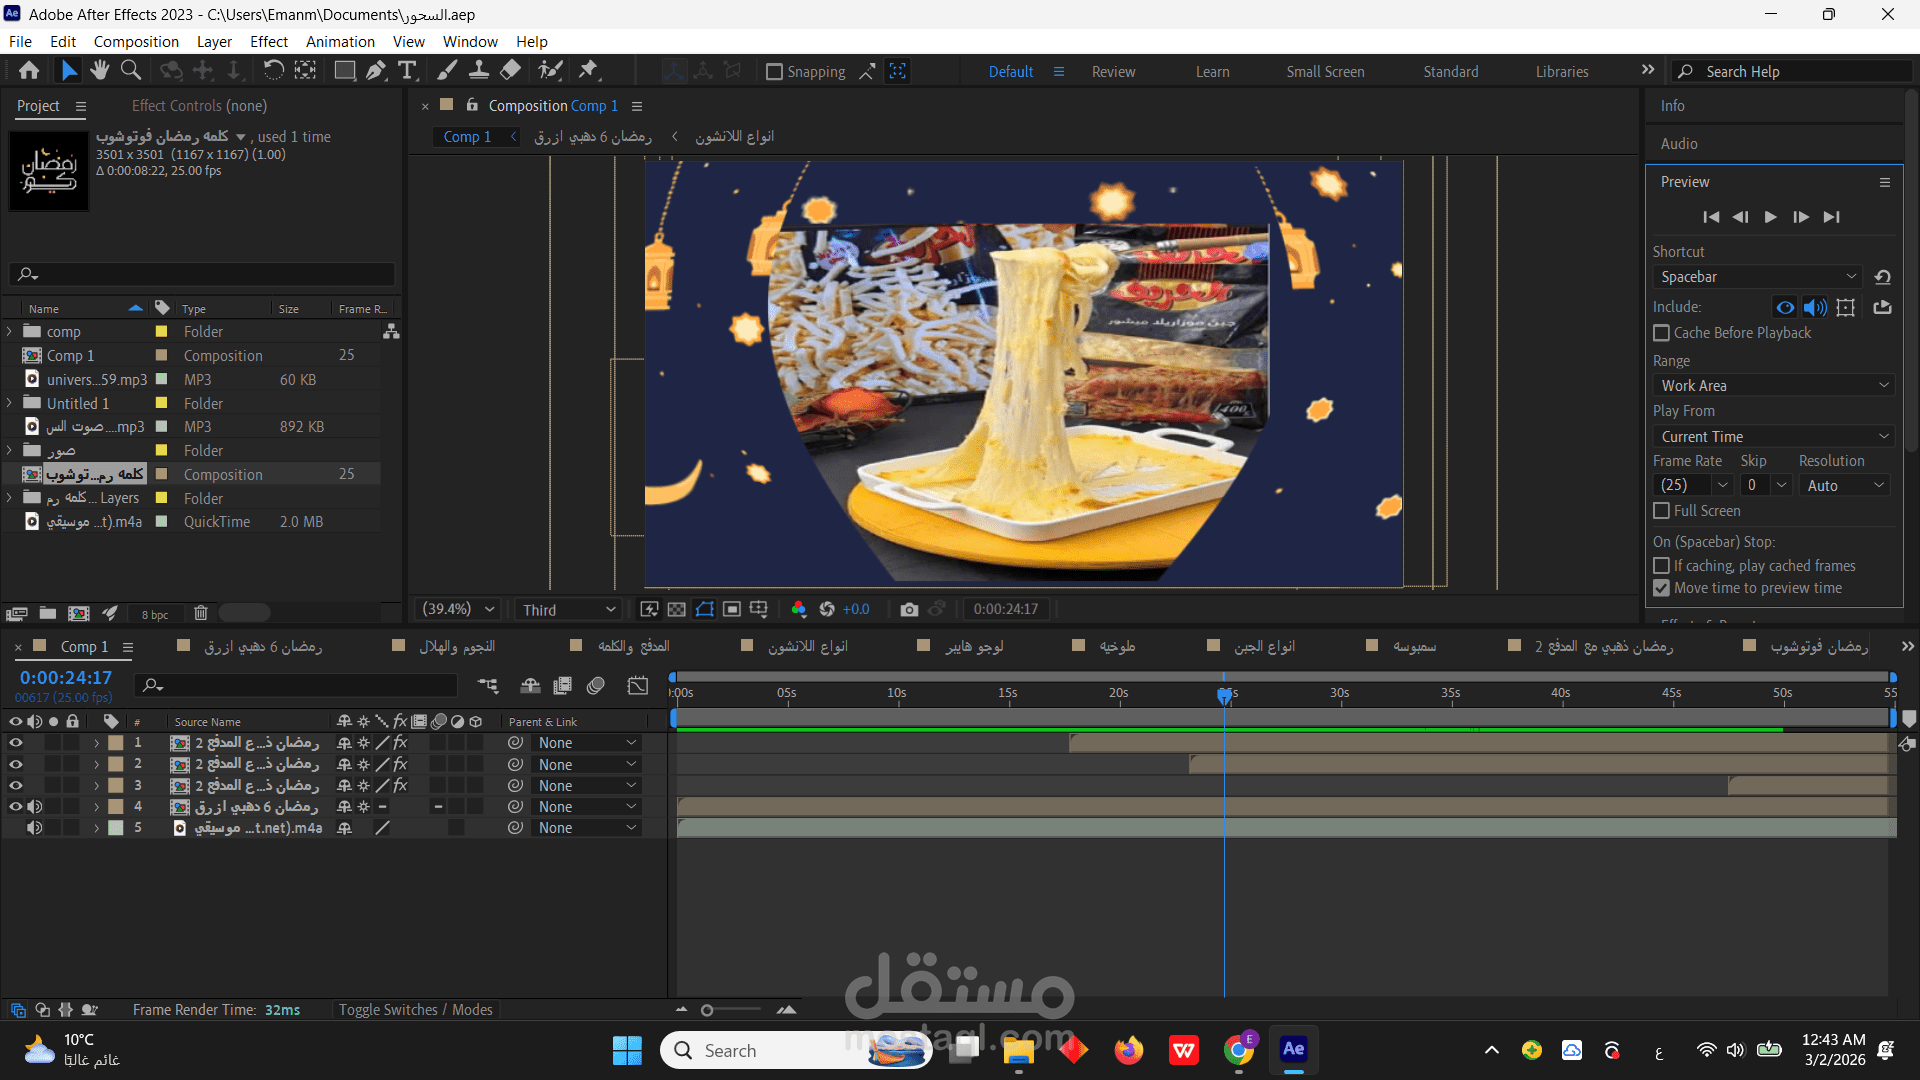Image resolution: width=1920 pixels, height=1080 pixels.
Task: Click Toggle Switches / Modes button
Action: tap(415, 1010)
